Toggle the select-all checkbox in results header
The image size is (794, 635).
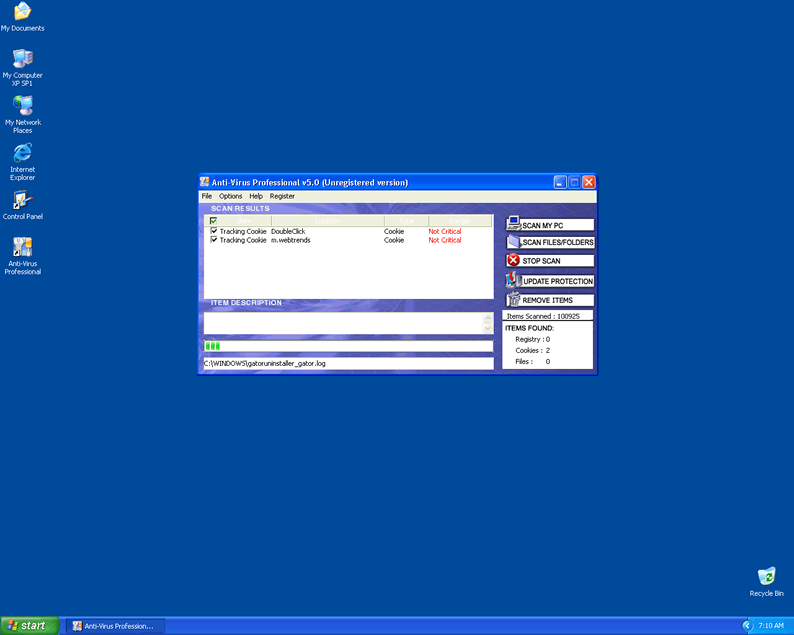pyautogui.click(x=213, y=221)
